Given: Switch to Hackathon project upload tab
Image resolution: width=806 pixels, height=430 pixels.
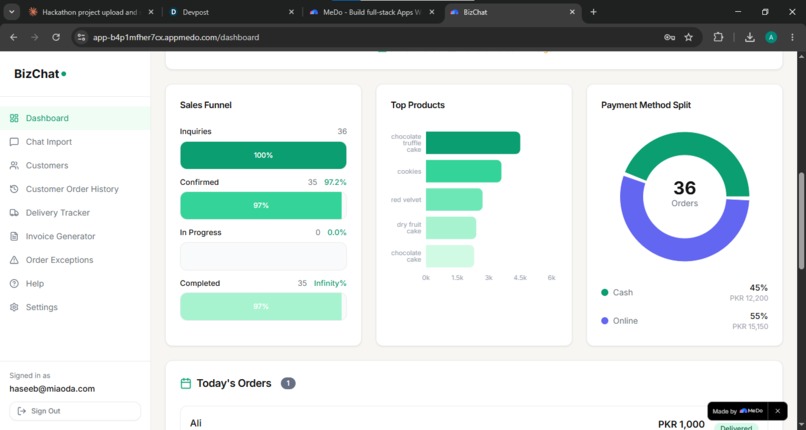Looking at the screenshot, I should [x=90, y=12].
